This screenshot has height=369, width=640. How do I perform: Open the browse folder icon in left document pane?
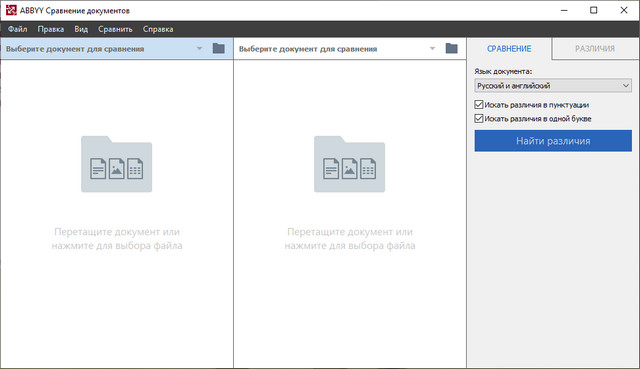point(219,49)
